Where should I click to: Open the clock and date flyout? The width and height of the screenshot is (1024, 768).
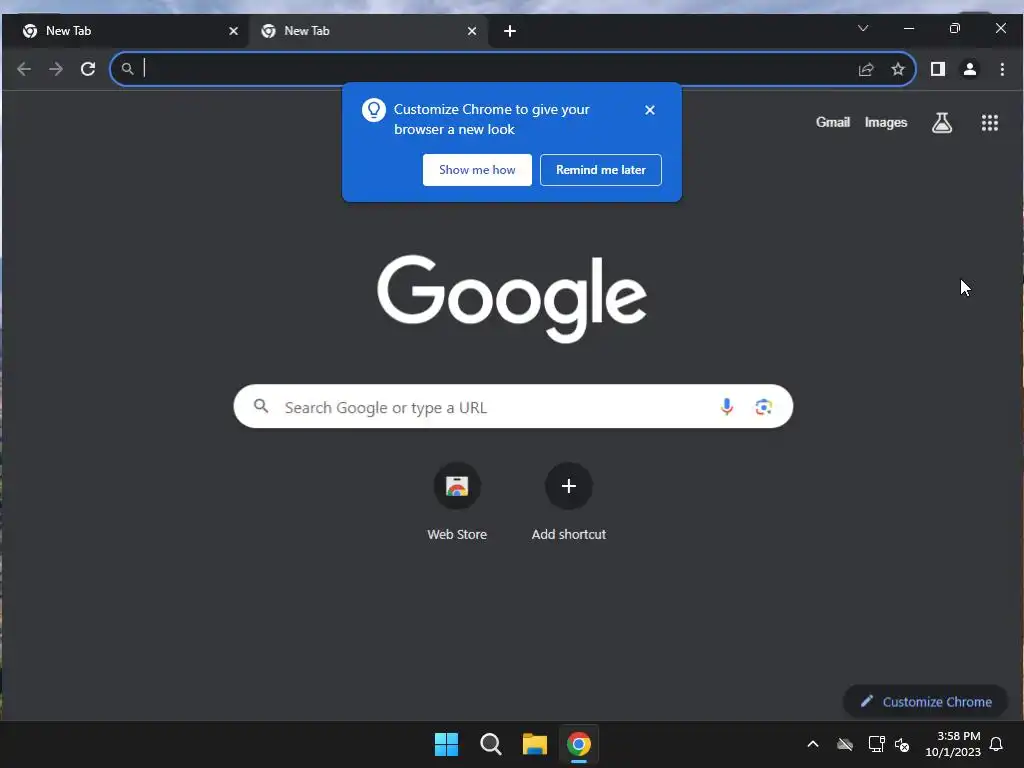pos(953,744)
